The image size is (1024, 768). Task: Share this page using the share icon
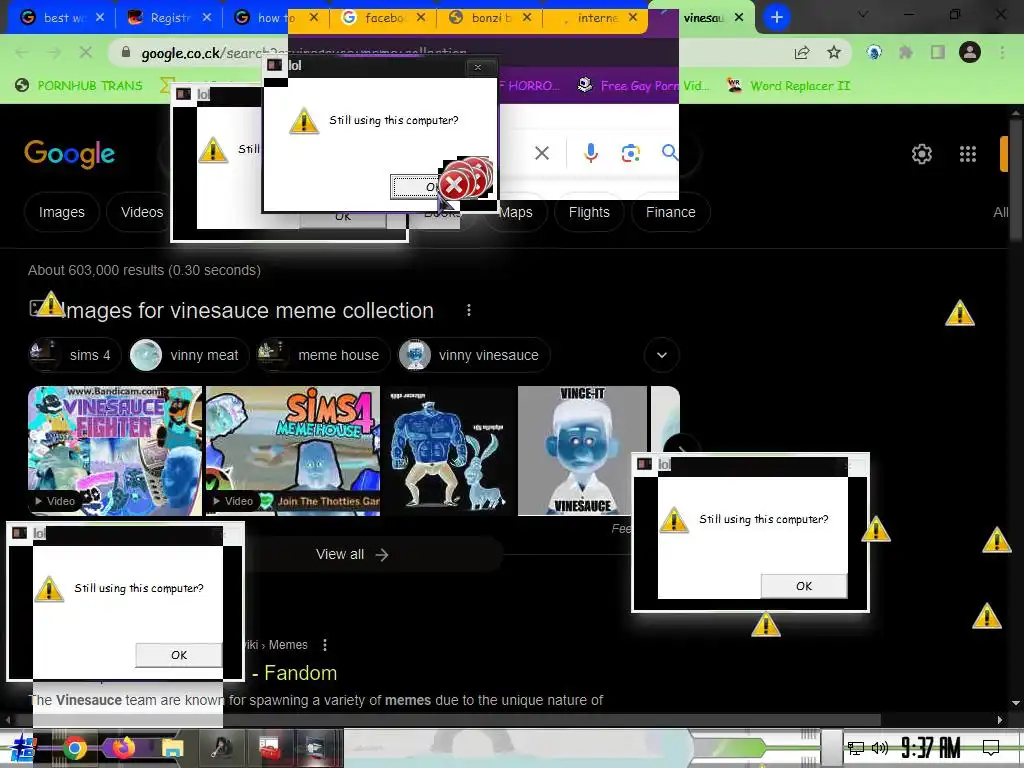tap(802, 52)
